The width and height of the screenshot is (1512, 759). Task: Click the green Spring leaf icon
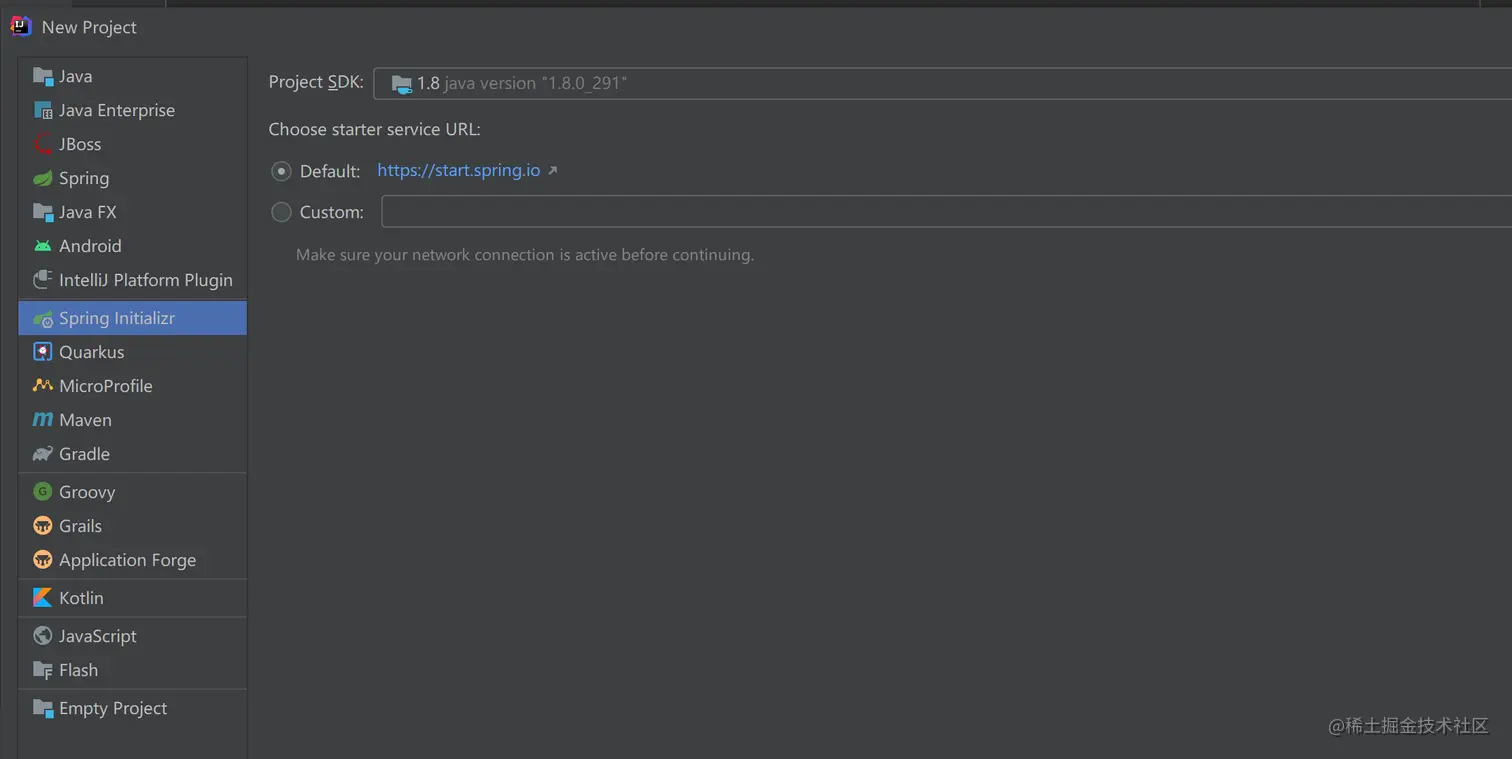(43, 178)
